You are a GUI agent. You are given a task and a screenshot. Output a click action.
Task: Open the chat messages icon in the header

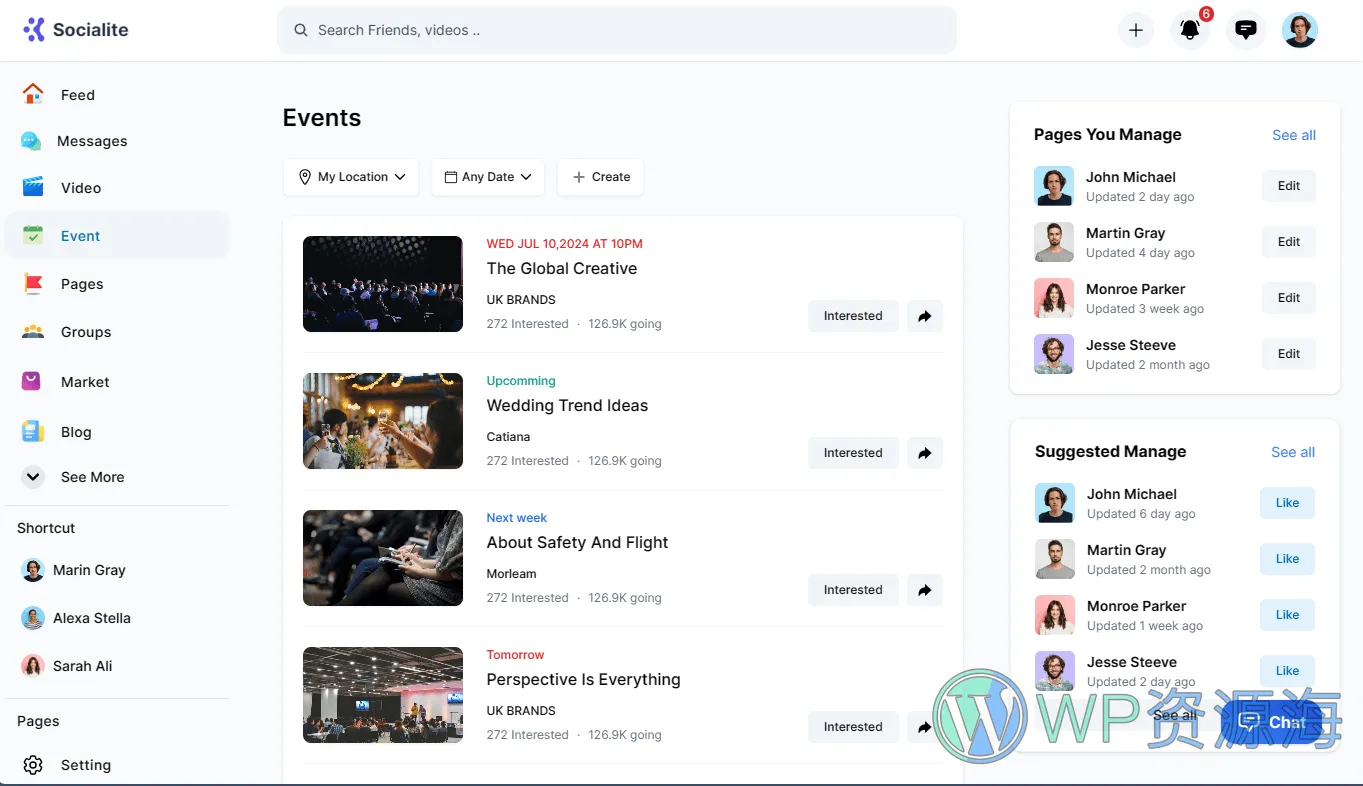tap(1245, 30)
